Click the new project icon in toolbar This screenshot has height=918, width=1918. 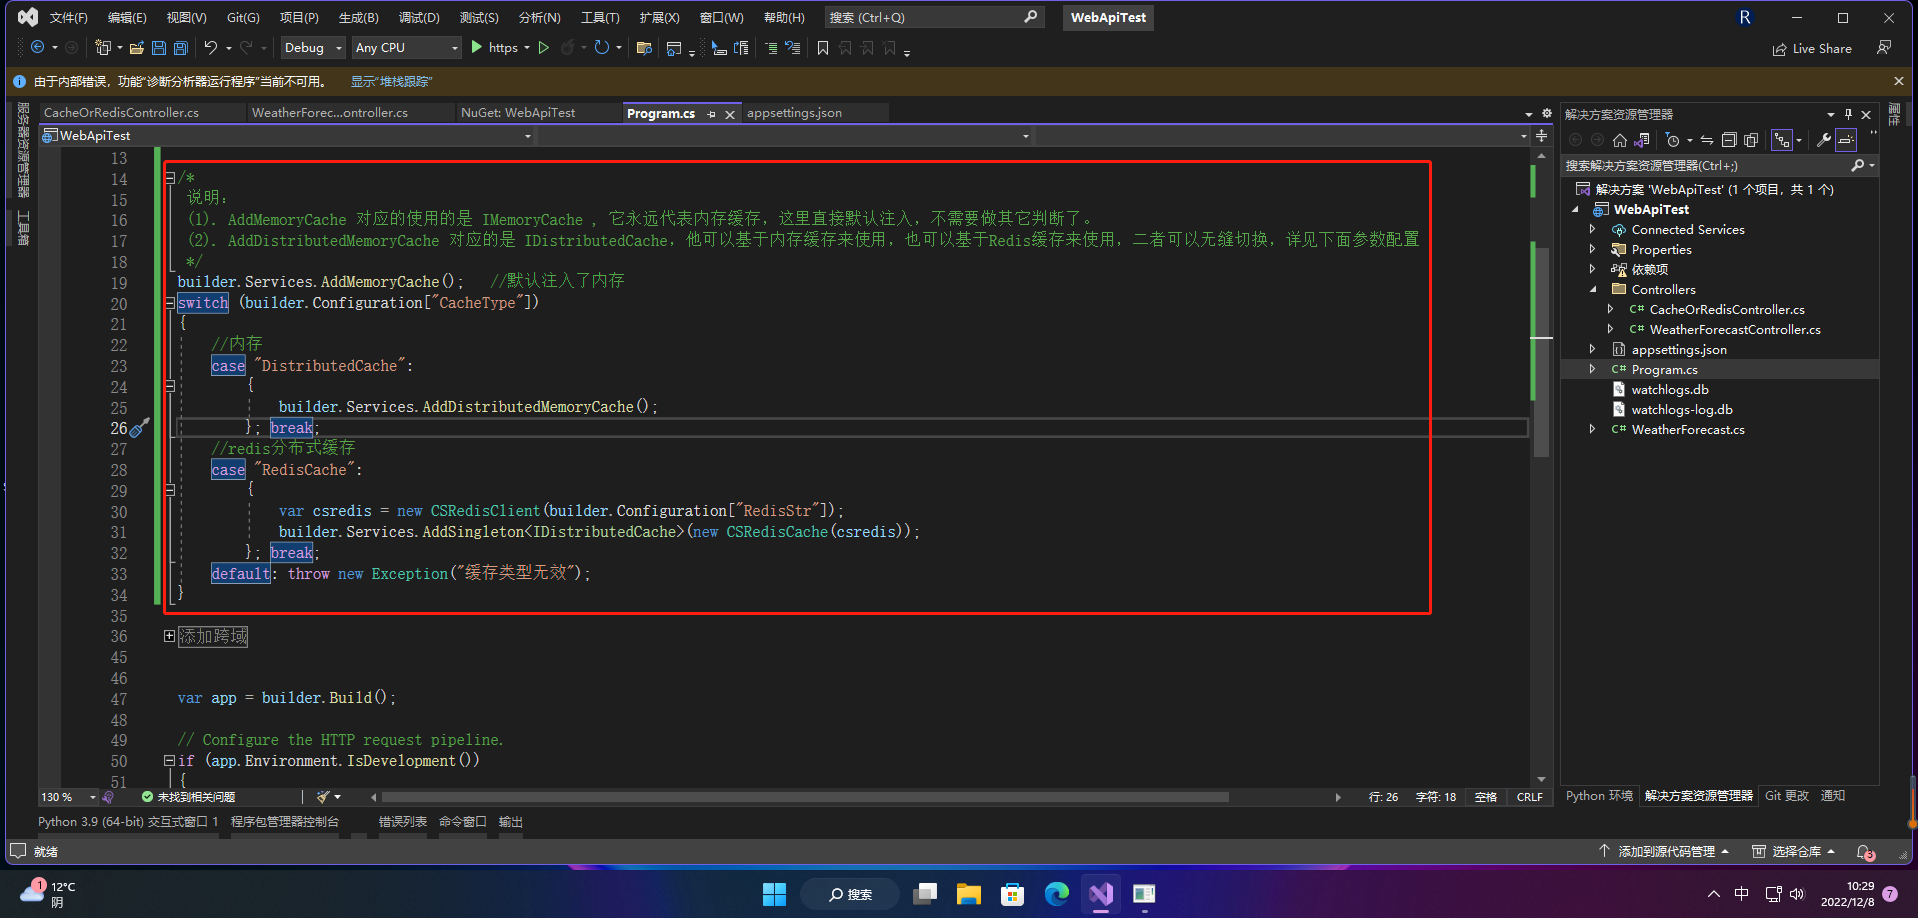102,47
